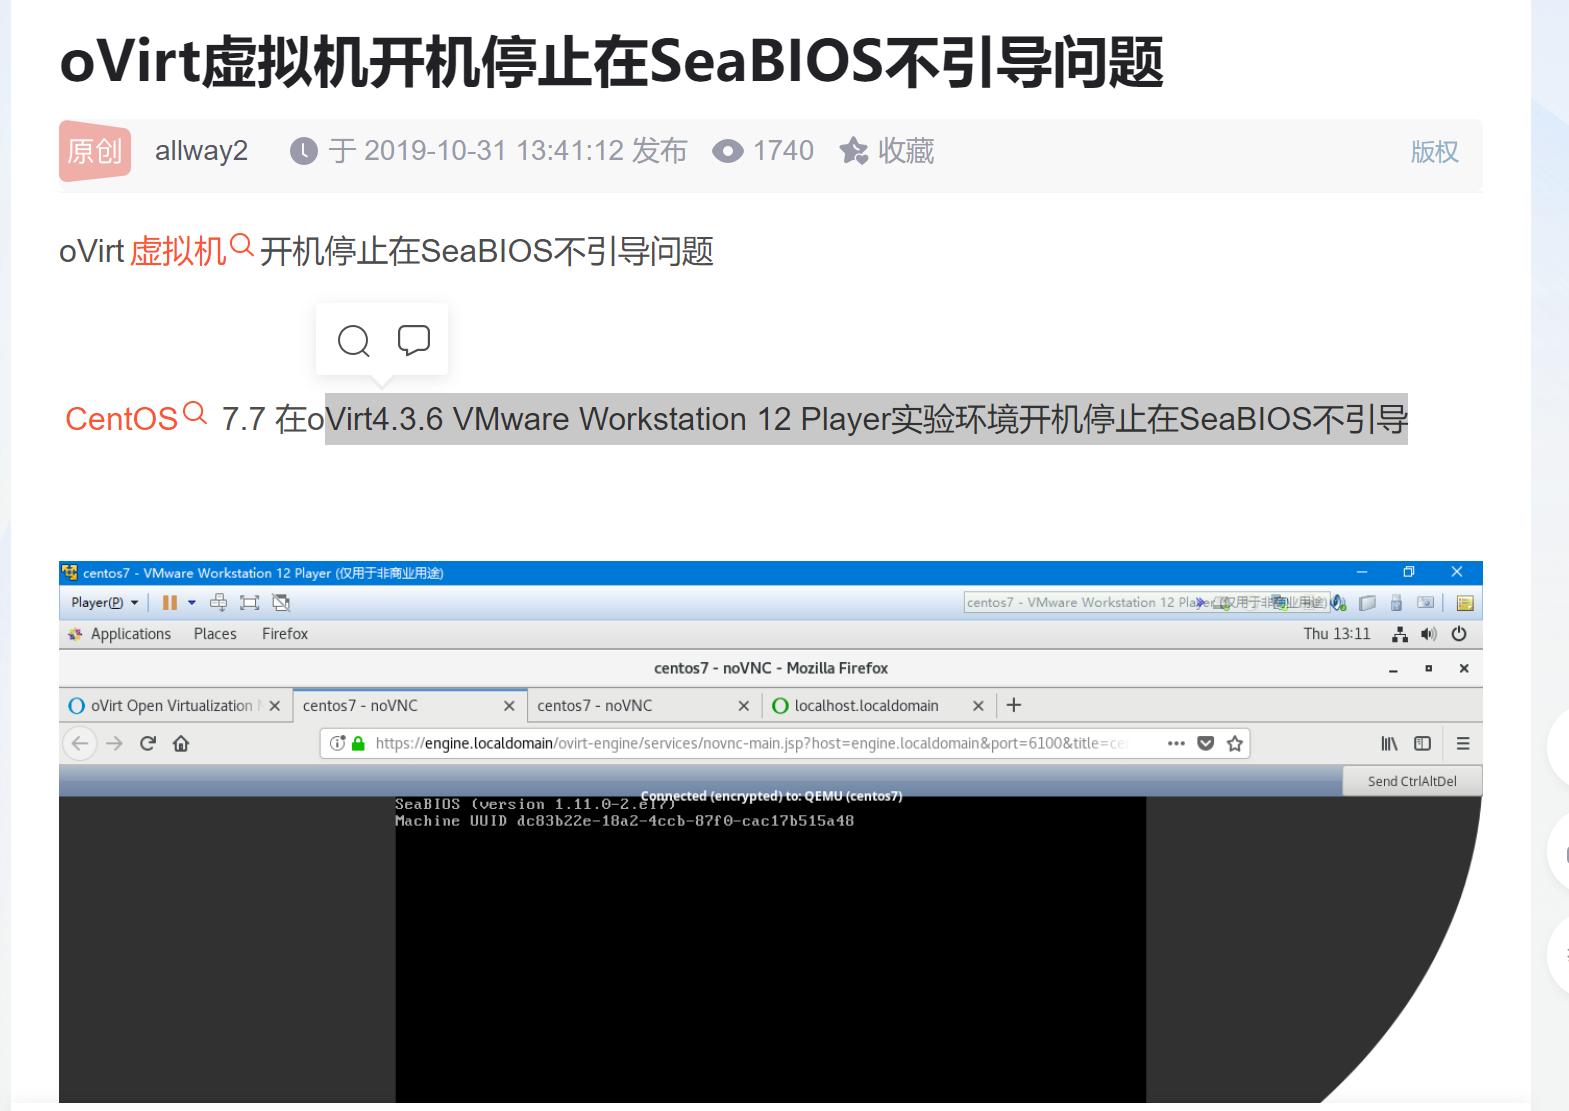This screenshot has height=1111, width=1569.
Task: Click the Firefox home icon
Action: 181,743
